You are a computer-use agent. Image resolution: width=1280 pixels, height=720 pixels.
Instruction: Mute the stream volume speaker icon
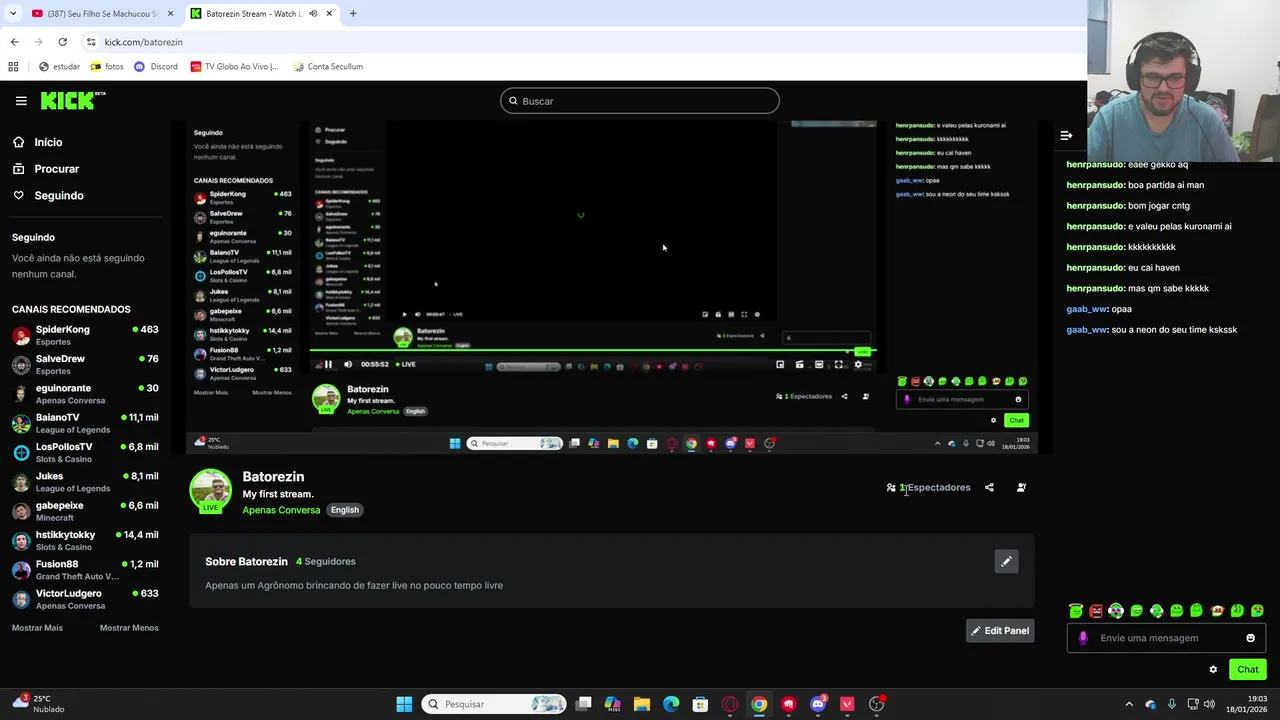348,364
